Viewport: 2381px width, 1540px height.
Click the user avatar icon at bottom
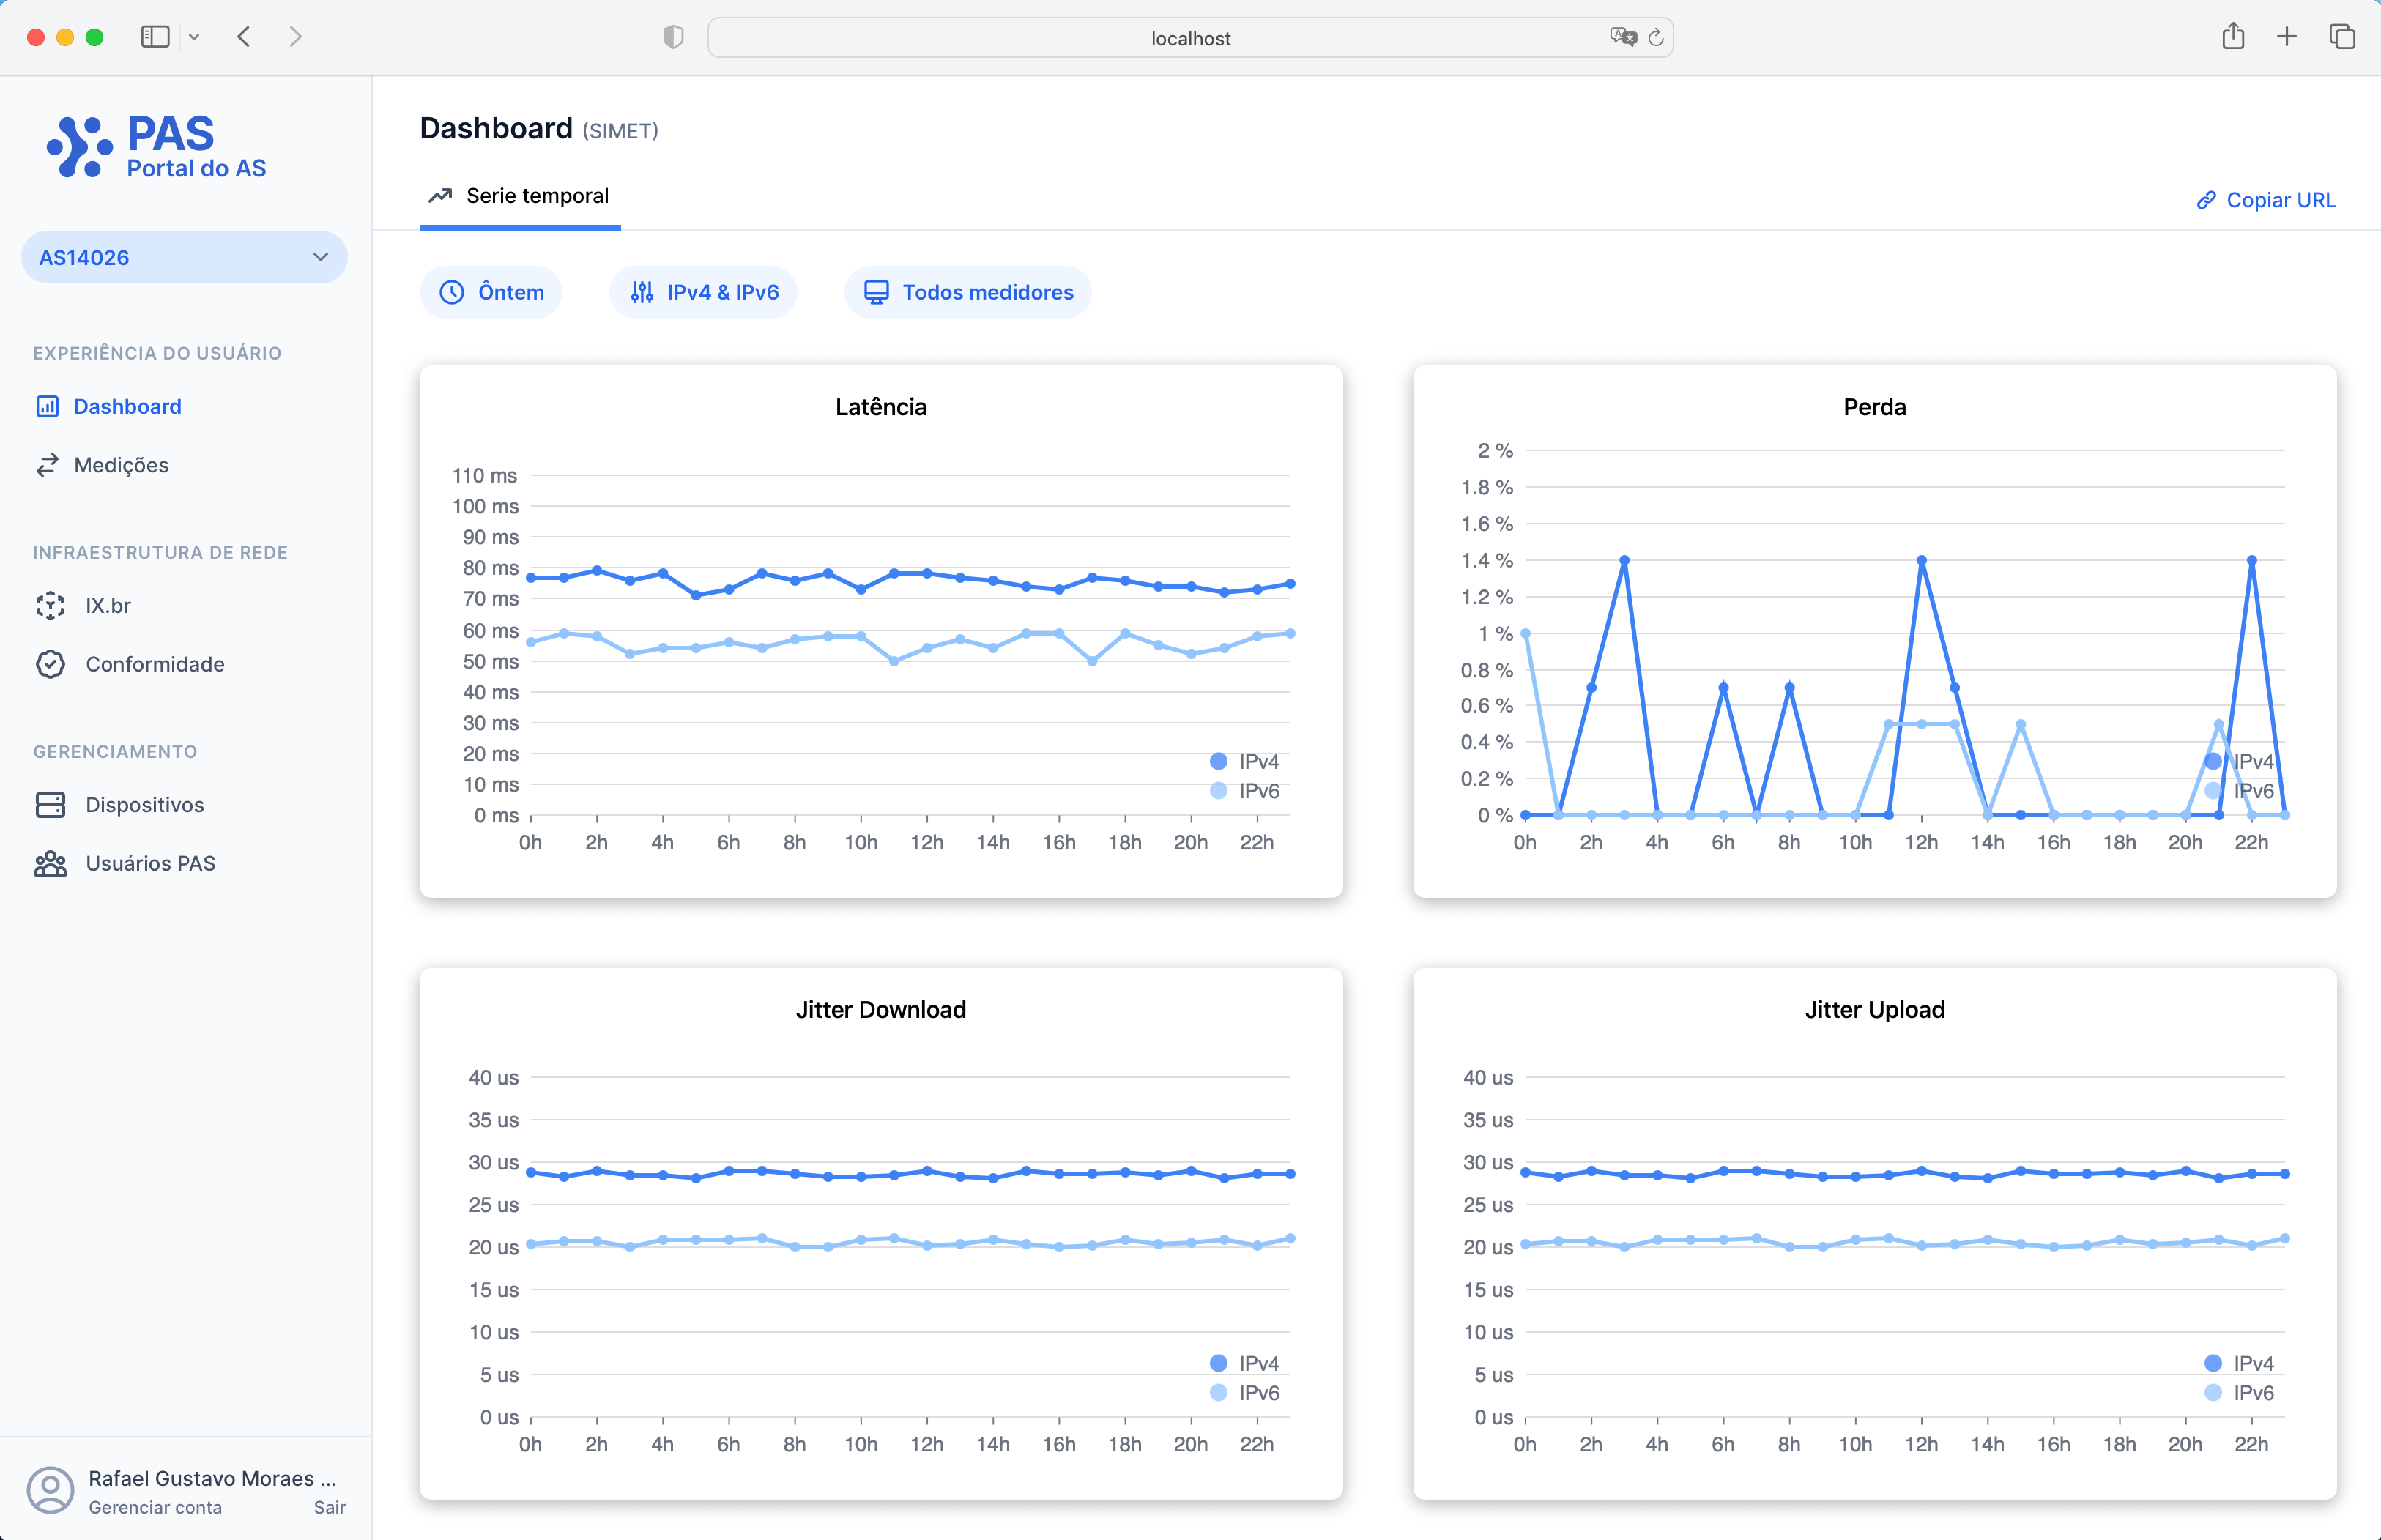pos(50,1490)
